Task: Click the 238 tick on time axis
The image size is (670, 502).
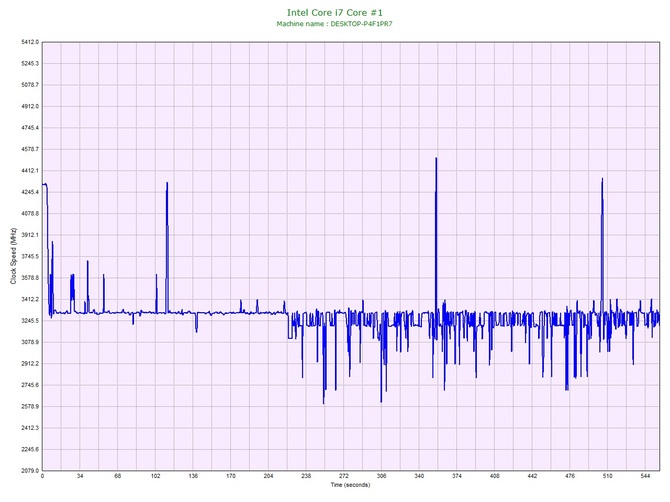Action: coord(306,476)
